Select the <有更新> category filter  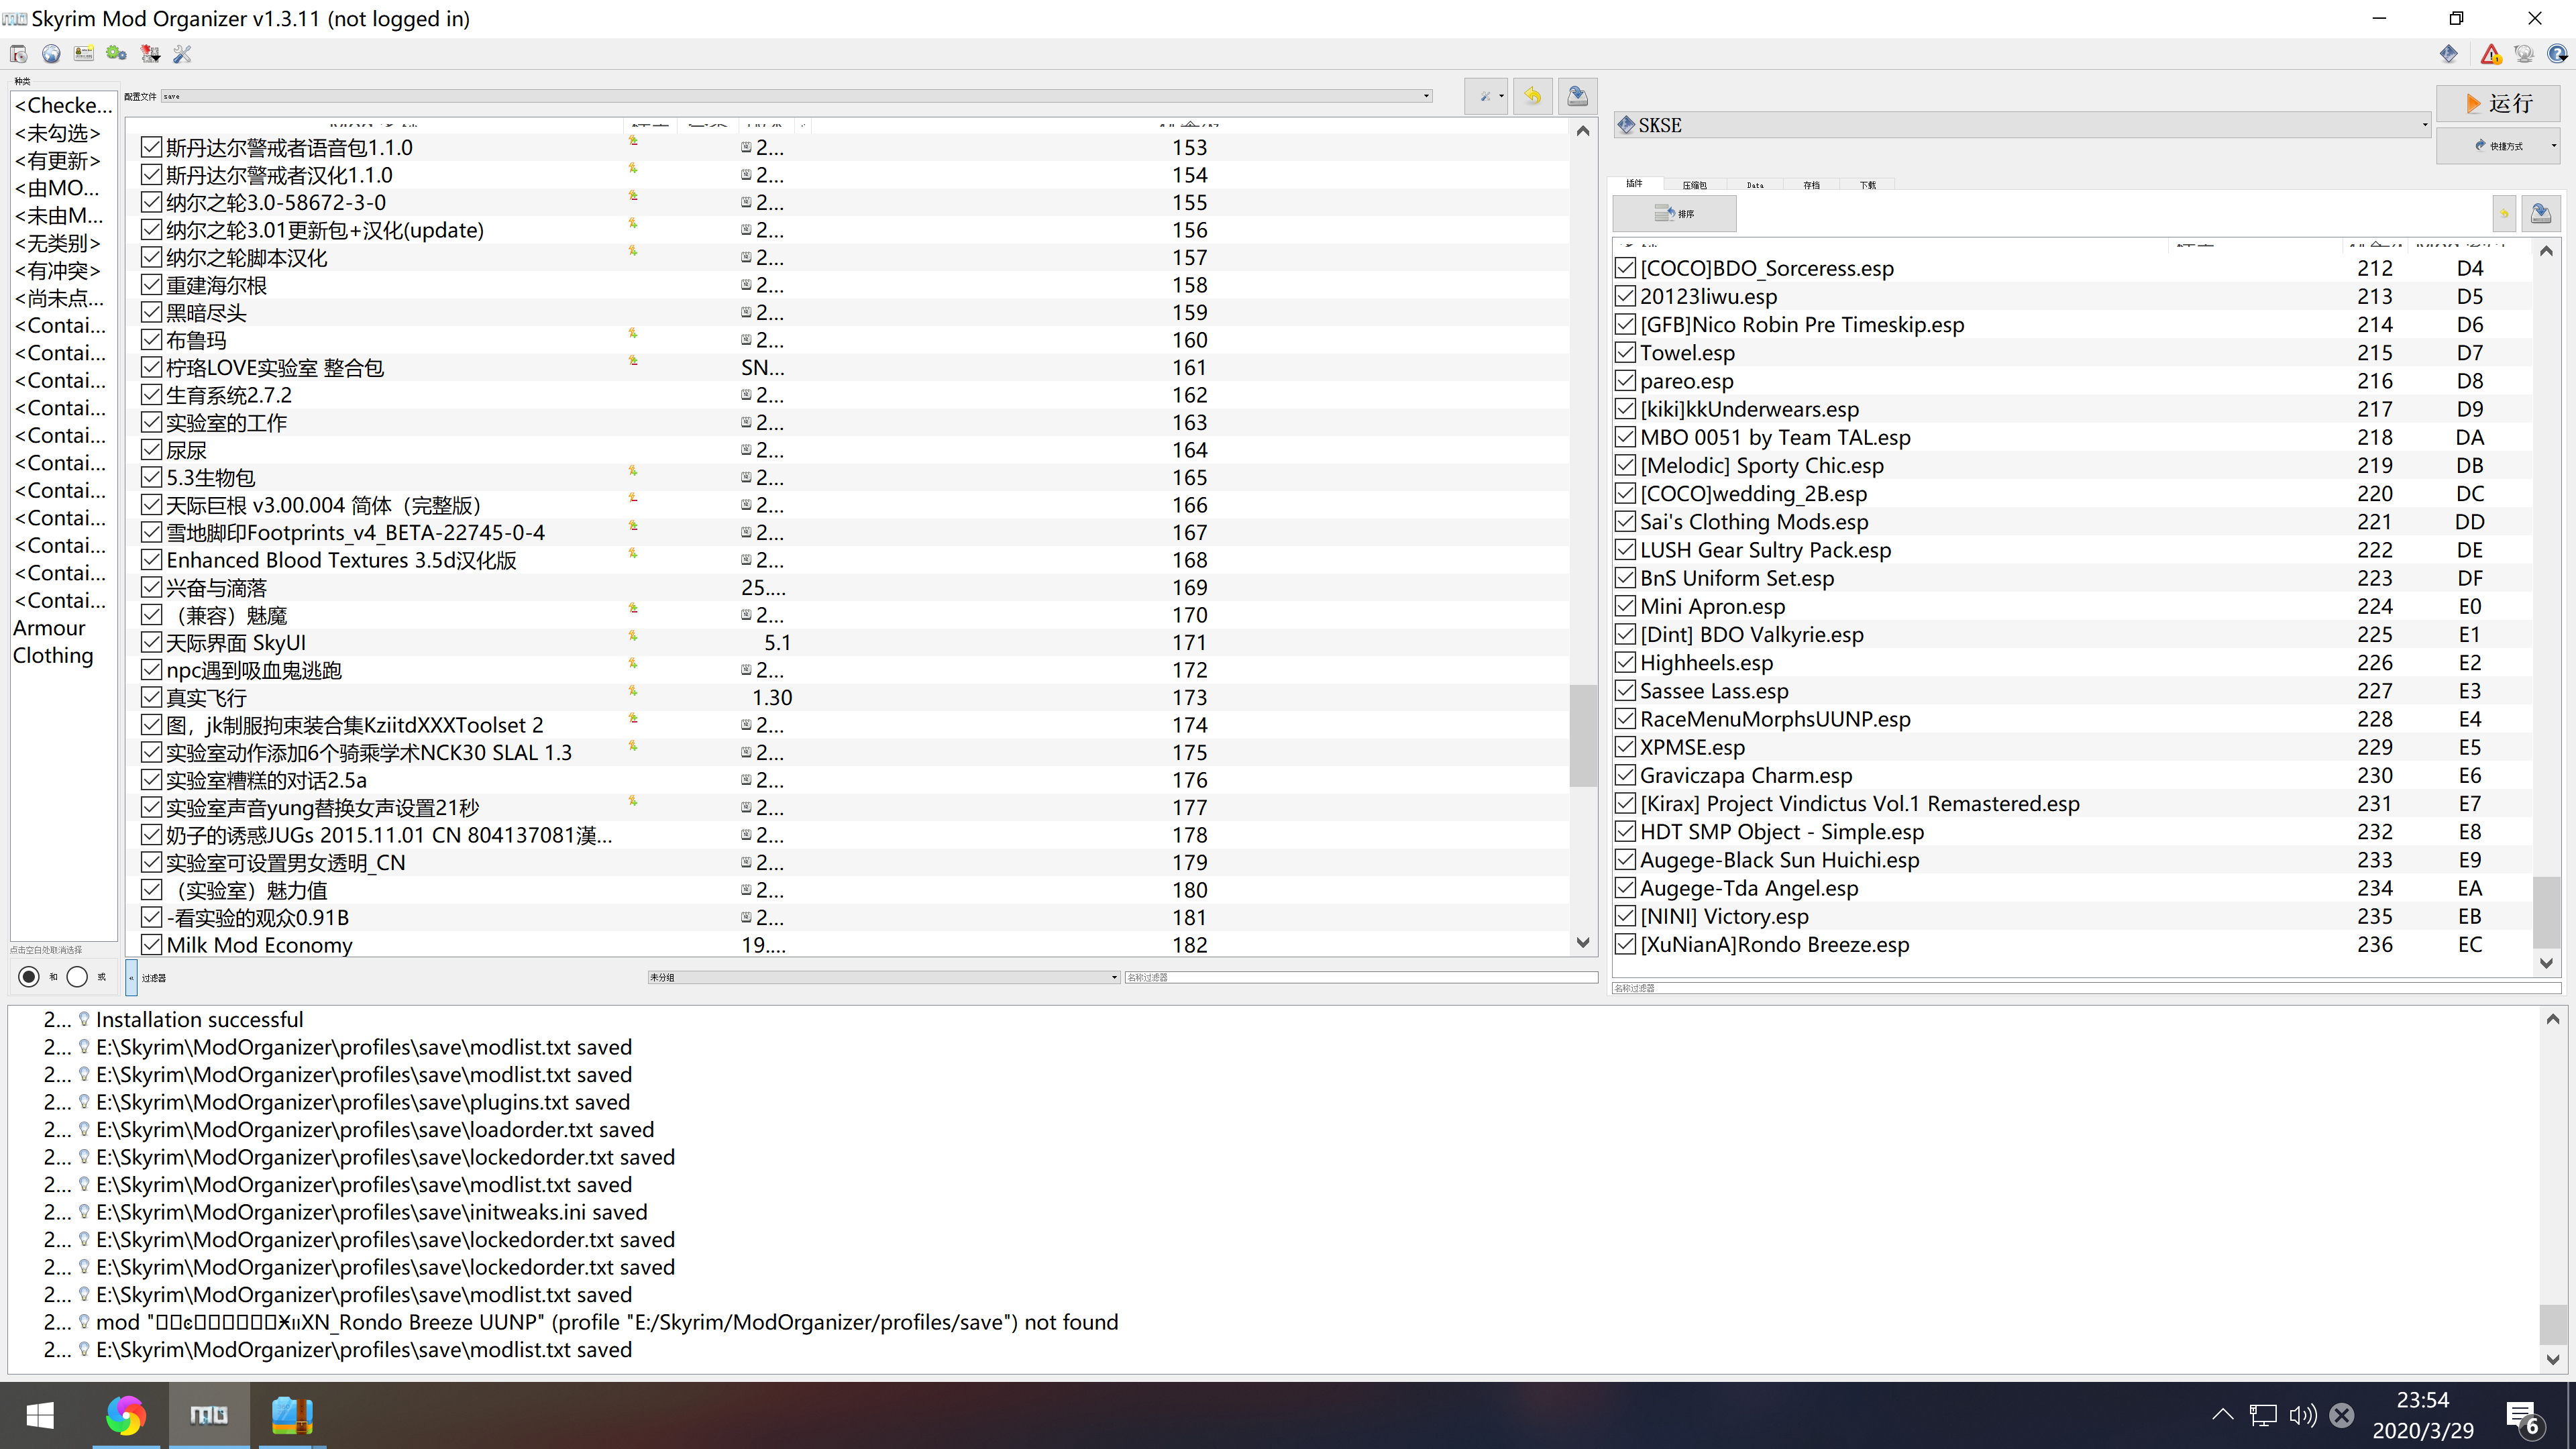pyautogui.click(x=58, y=160)
